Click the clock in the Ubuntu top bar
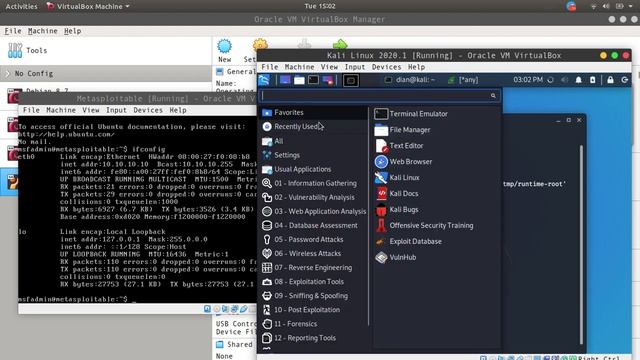This screenshot has width=640, height=360. point(320,6)
